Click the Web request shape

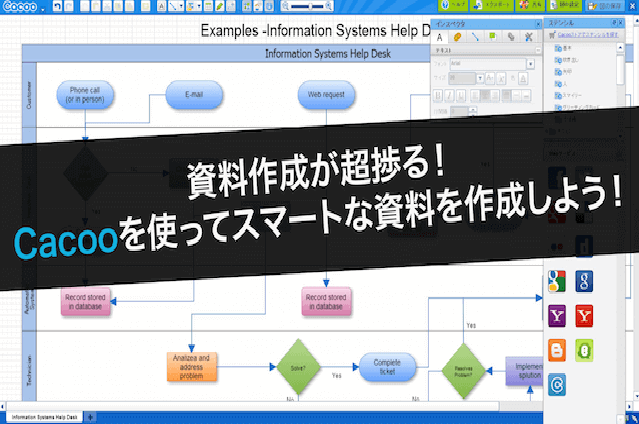click(326, 96)
